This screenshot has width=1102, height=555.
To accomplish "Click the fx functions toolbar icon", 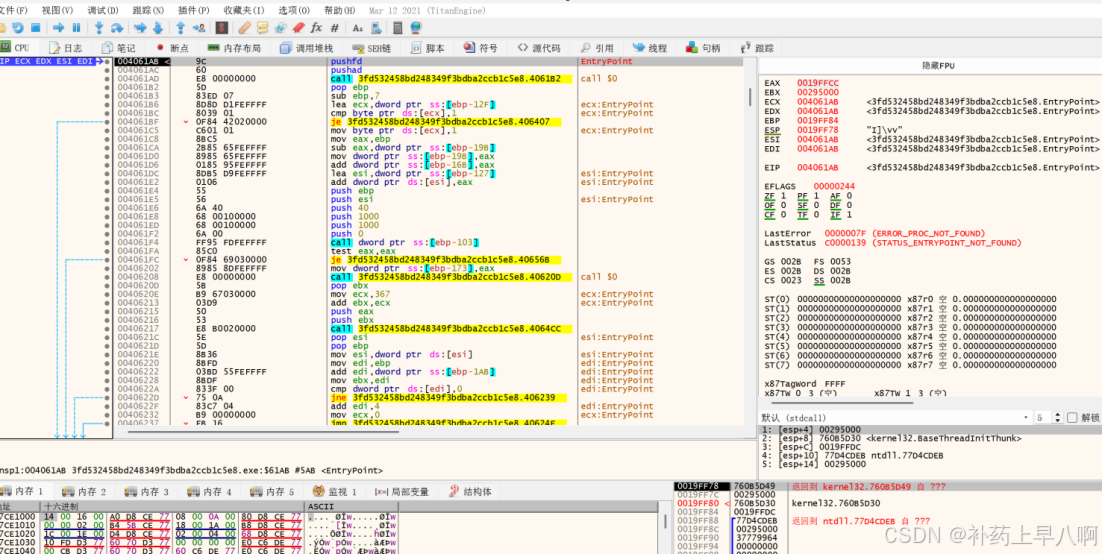I will click(x=316, y=28).
